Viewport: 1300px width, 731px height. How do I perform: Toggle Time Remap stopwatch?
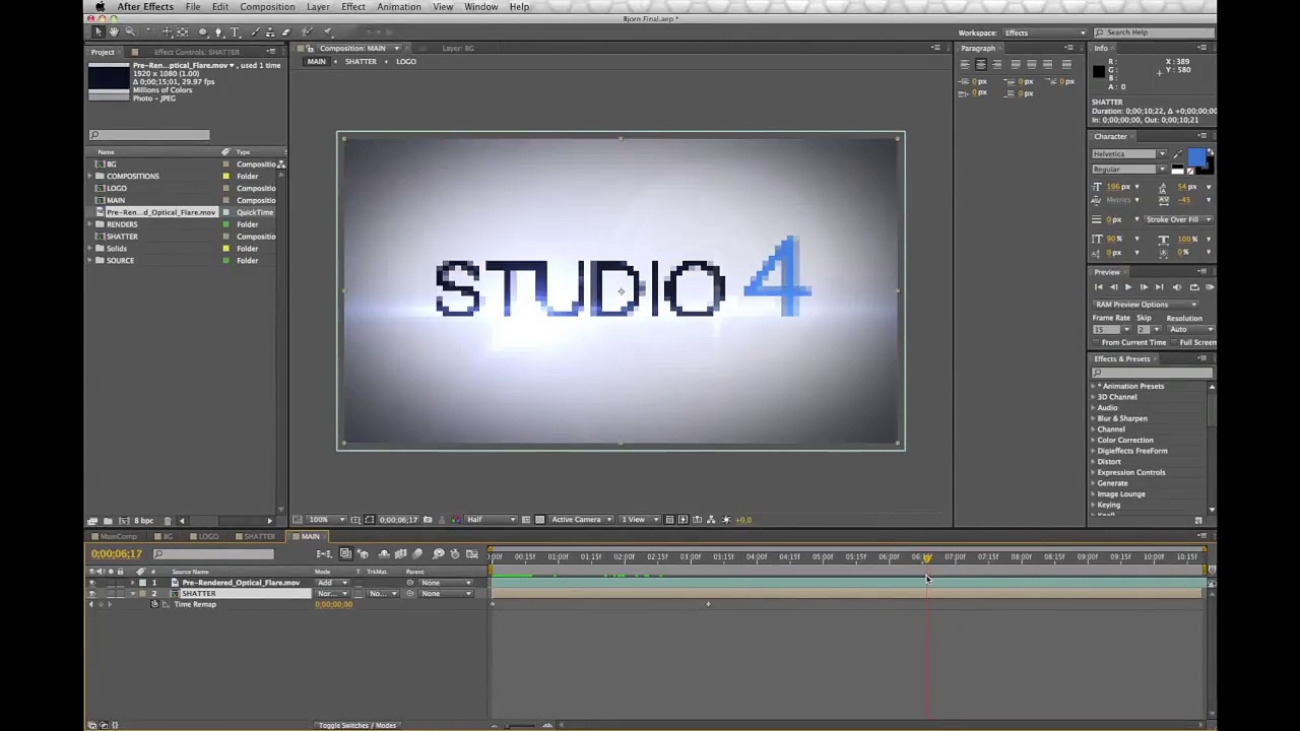155,604
